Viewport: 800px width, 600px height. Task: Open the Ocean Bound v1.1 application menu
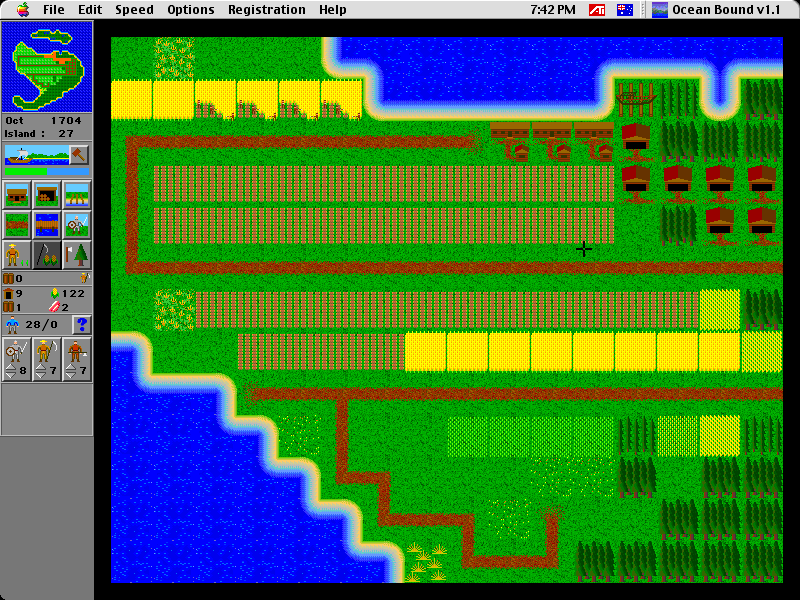click(716, 10)
